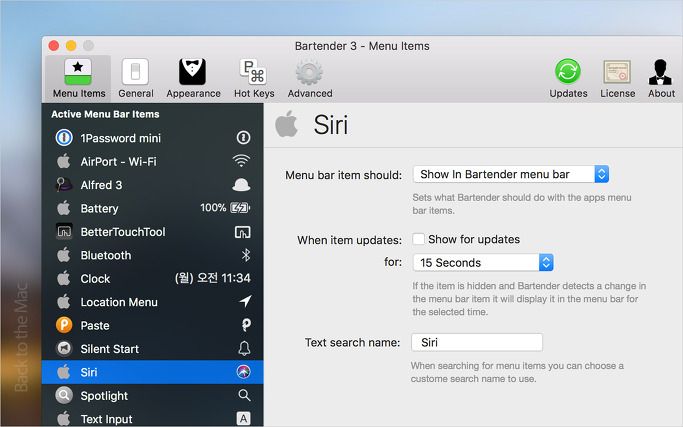Image resolution: width=683 pixels, height=427 pixels.
Task: Click the Paste P status icon
Action: tap(246, 325)
